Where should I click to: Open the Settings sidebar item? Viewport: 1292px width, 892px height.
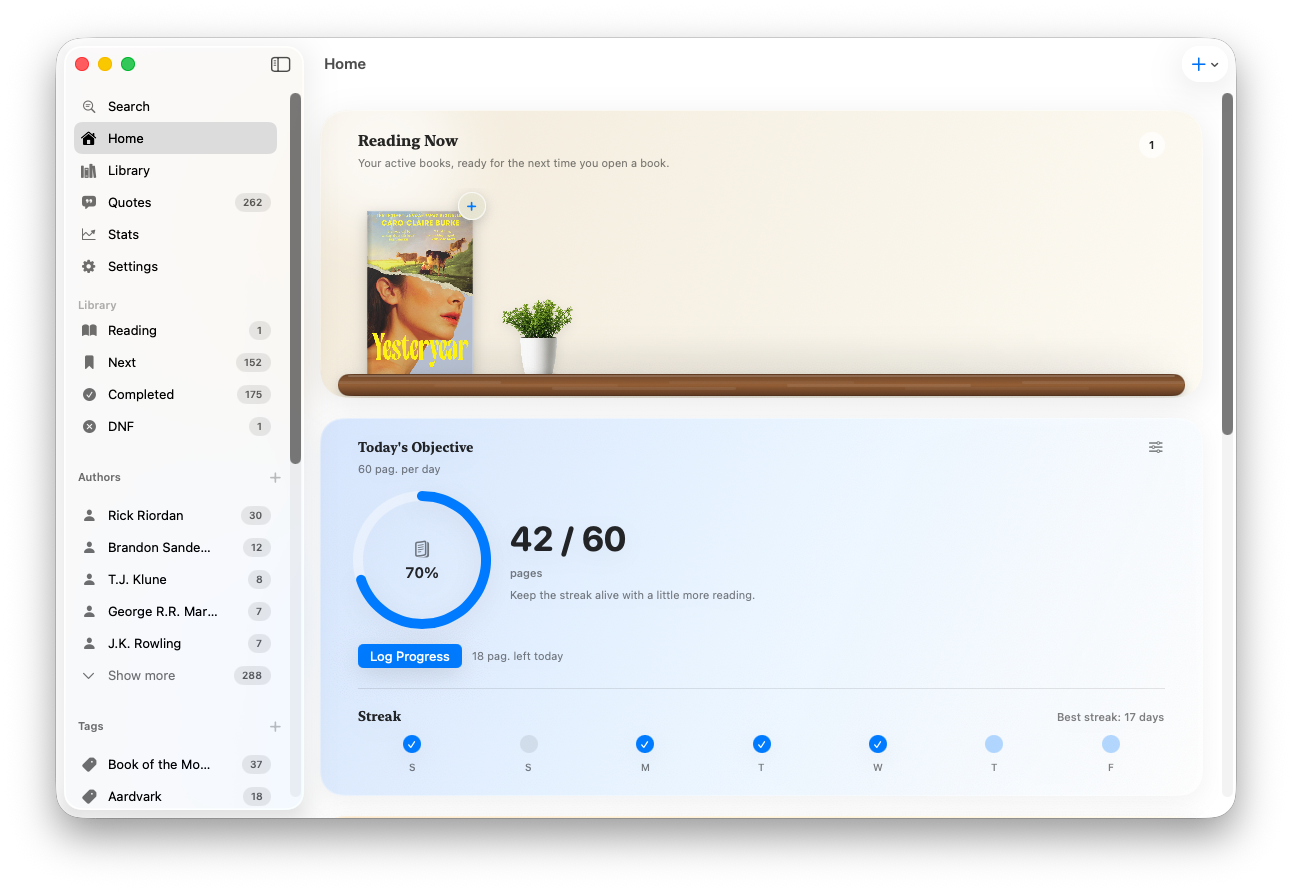click(175, 266)
